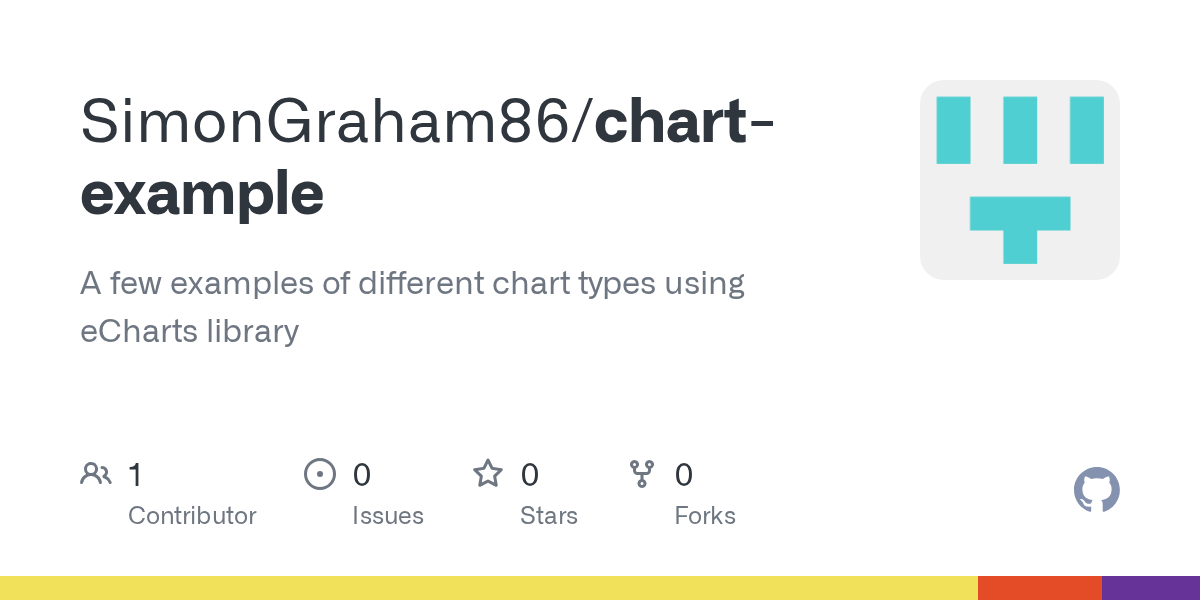Image resolution: width=1200 pixels, height=600 pixels.
Task: Click the contributor count number 1
Action: coord(135,475)
